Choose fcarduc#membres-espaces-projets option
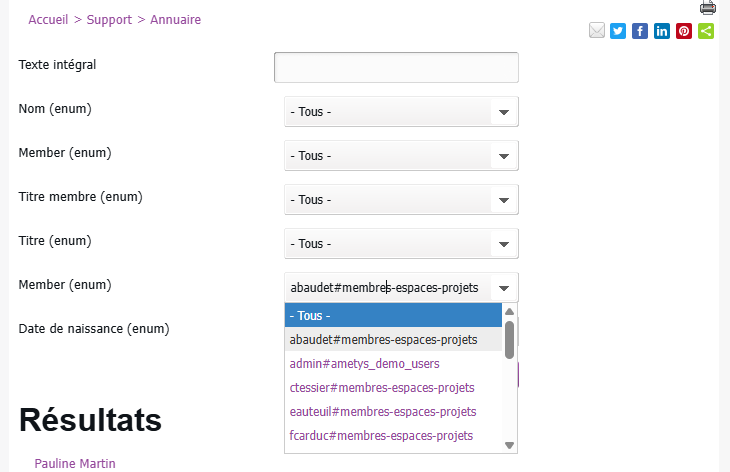Screen dimensions: 730x472 click(380, 436)
